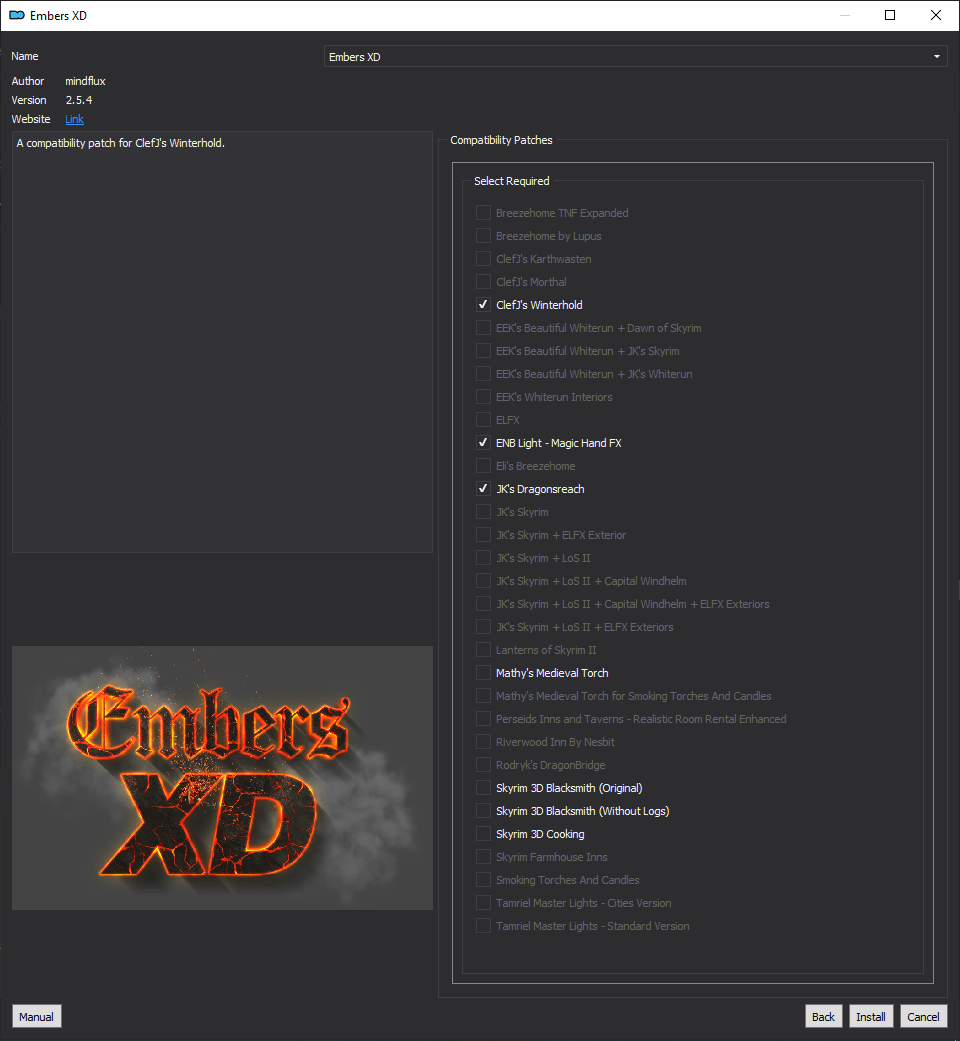Tick the Rodryk's DragonBridge checkbox
This screenshot has height=1041, width=960.
[483, 765]
